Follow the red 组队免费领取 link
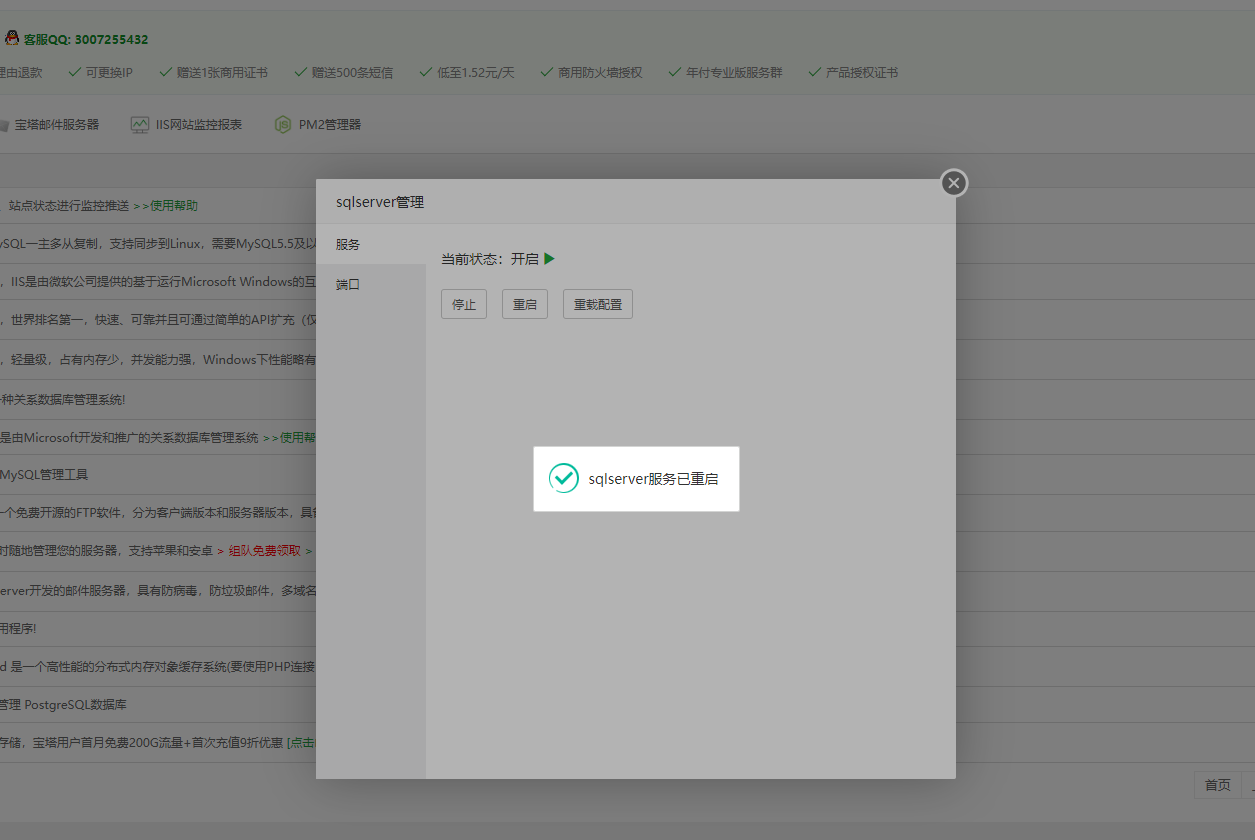Viewport: 1255px width, 840px height. click(x=265, y=551)
